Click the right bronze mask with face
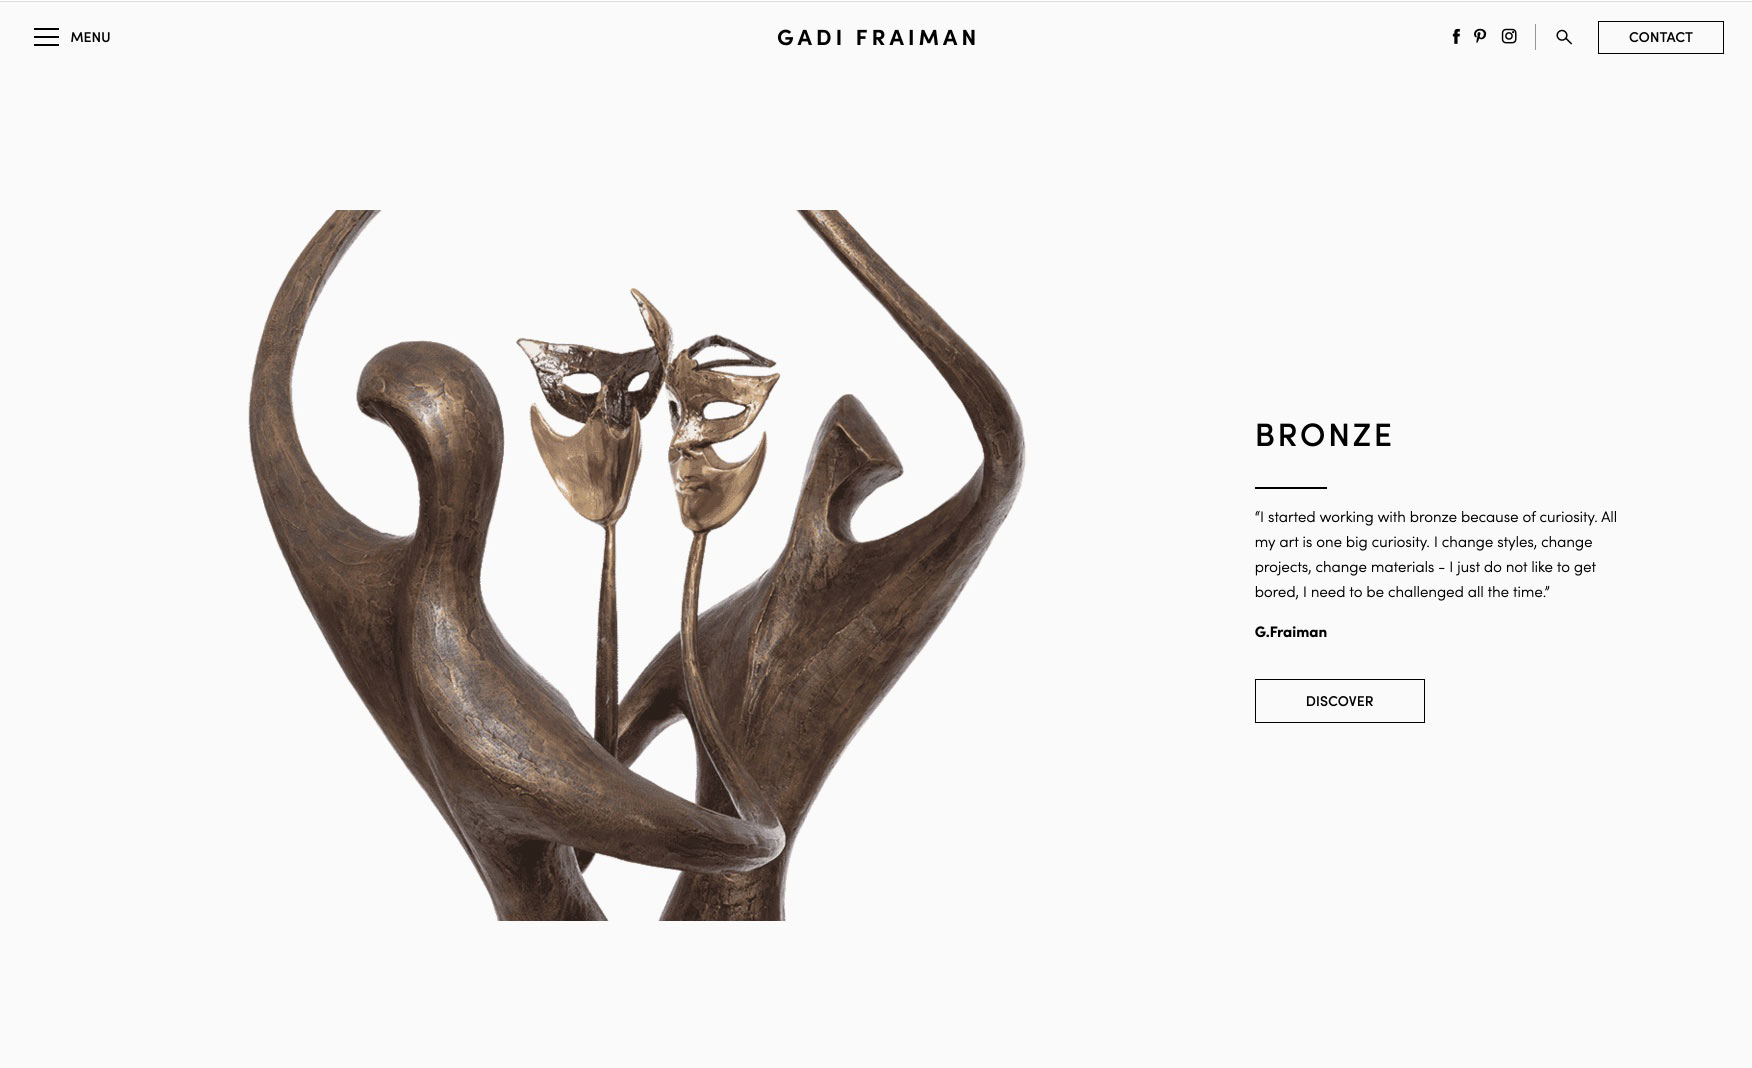This screenshot has width=1752, height=1068. pos(715,430)
